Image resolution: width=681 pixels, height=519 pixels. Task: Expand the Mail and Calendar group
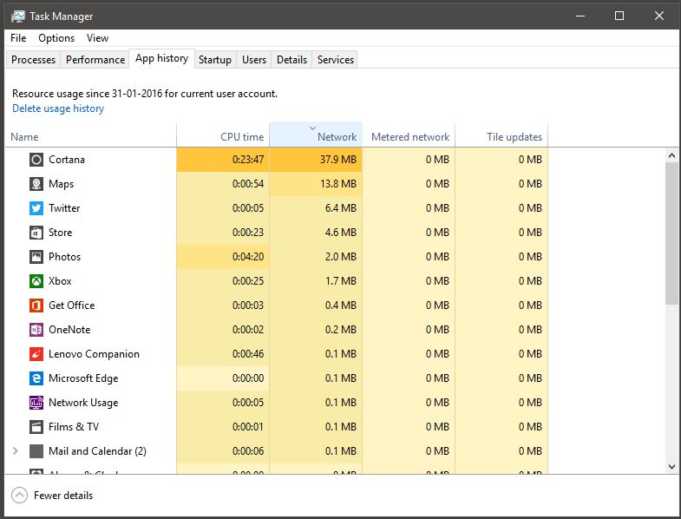(16, 451)
